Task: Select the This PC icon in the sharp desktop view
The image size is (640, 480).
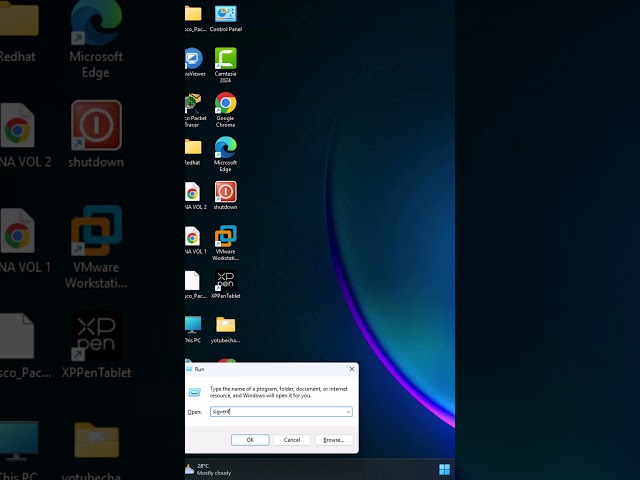Action: pos(193,330)
